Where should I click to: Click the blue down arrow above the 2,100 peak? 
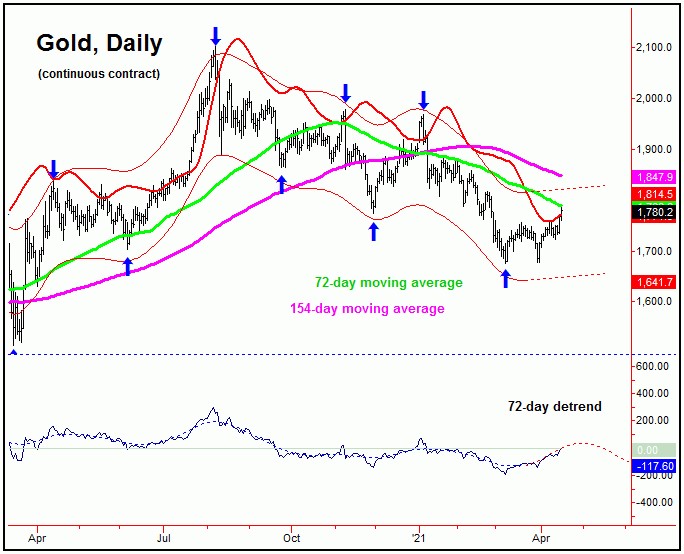click(215, 36)
